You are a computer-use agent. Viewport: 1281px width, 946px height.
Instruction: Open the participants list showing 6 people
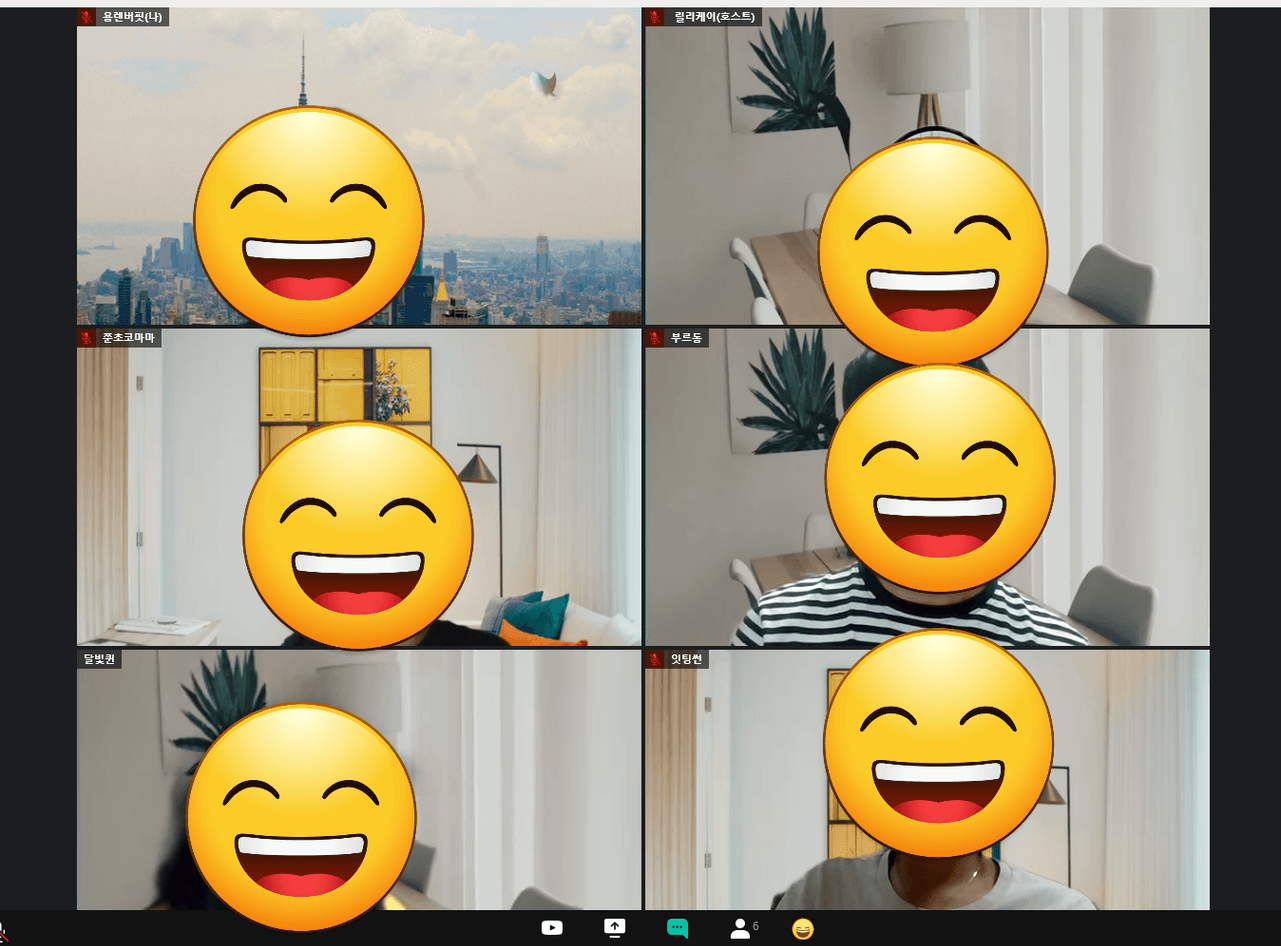pyautogui.click(x=743, y=928)
